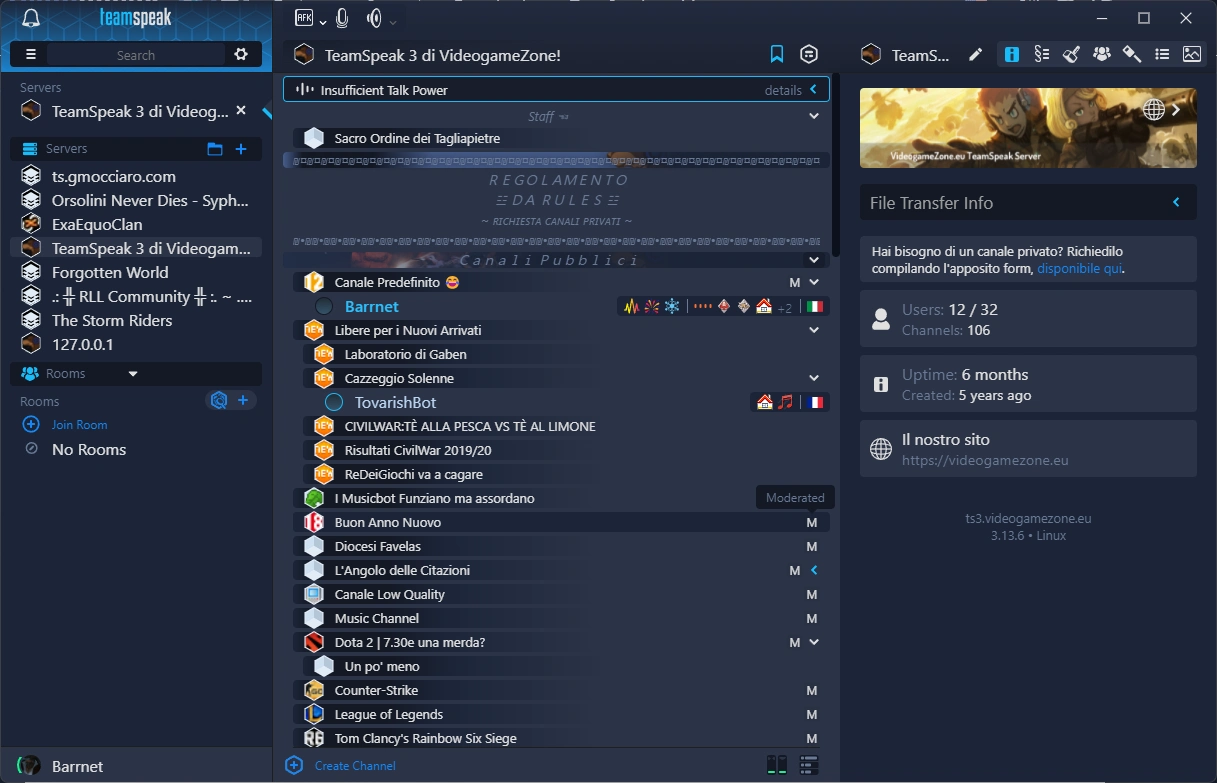Collapse Canali Pubblici section chevron
This screenshot has width=1217, height=783.
pos(814,260)
